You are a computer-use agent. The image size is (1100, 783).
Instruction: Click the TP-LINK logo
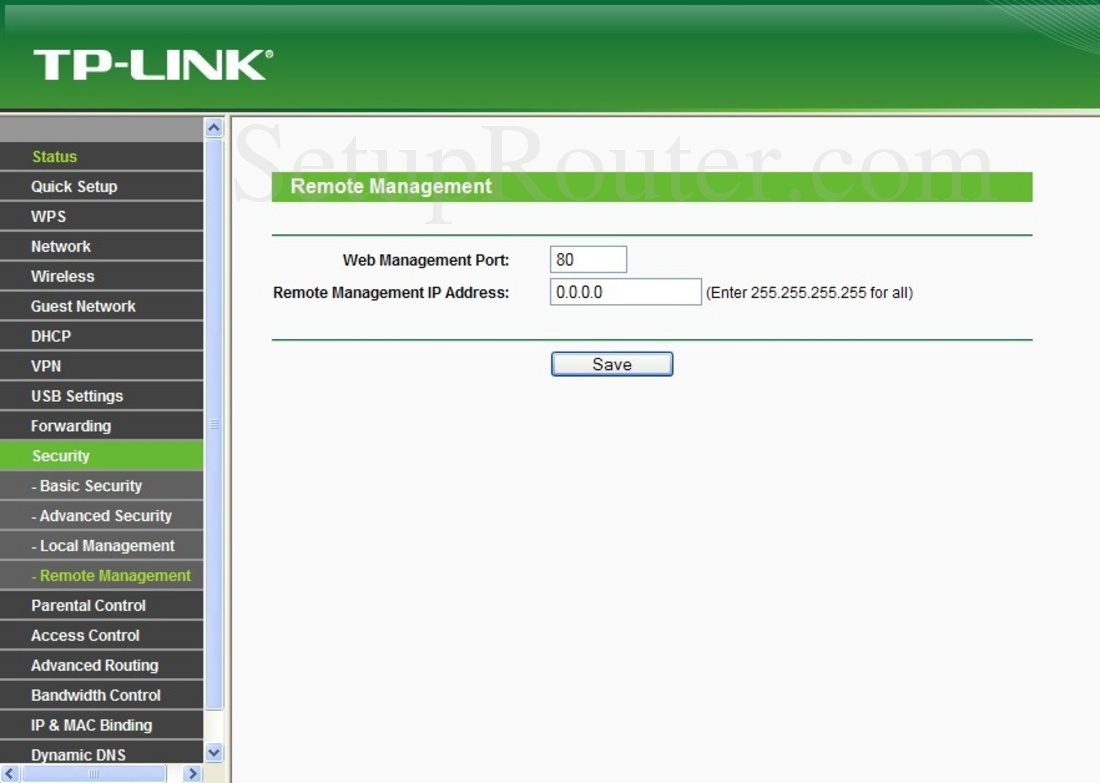pos(153,65)
